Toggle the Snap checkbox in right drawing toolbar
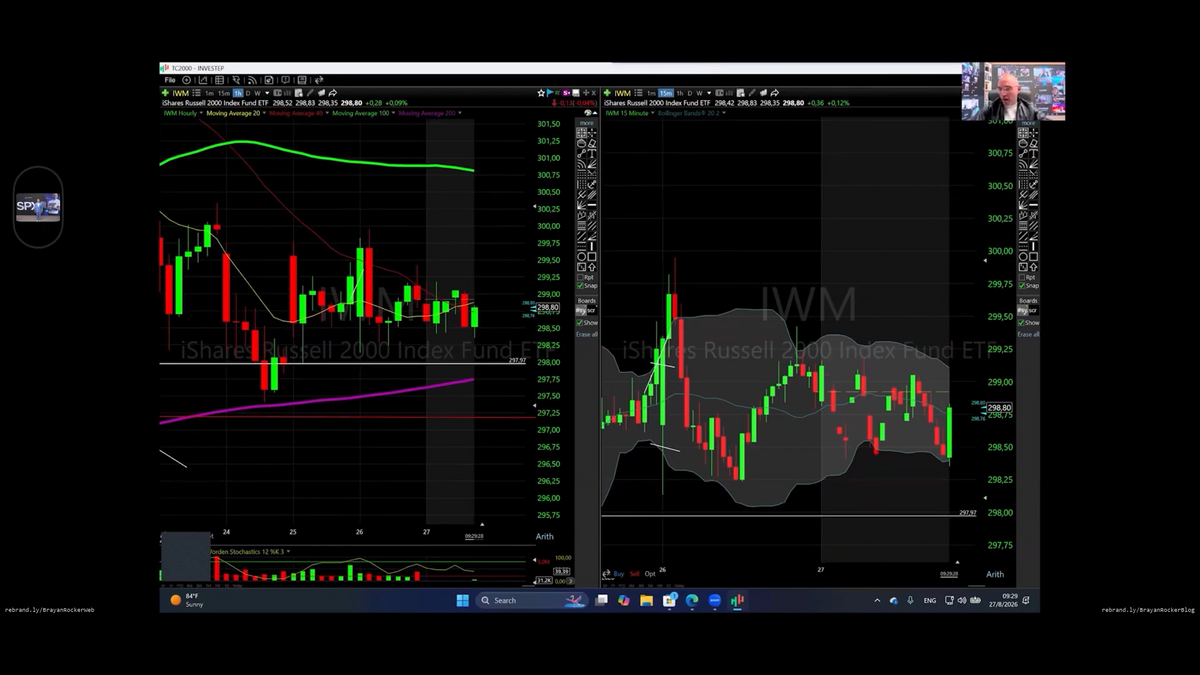Screen dimensions: 1200x675 coord(1022,286)
